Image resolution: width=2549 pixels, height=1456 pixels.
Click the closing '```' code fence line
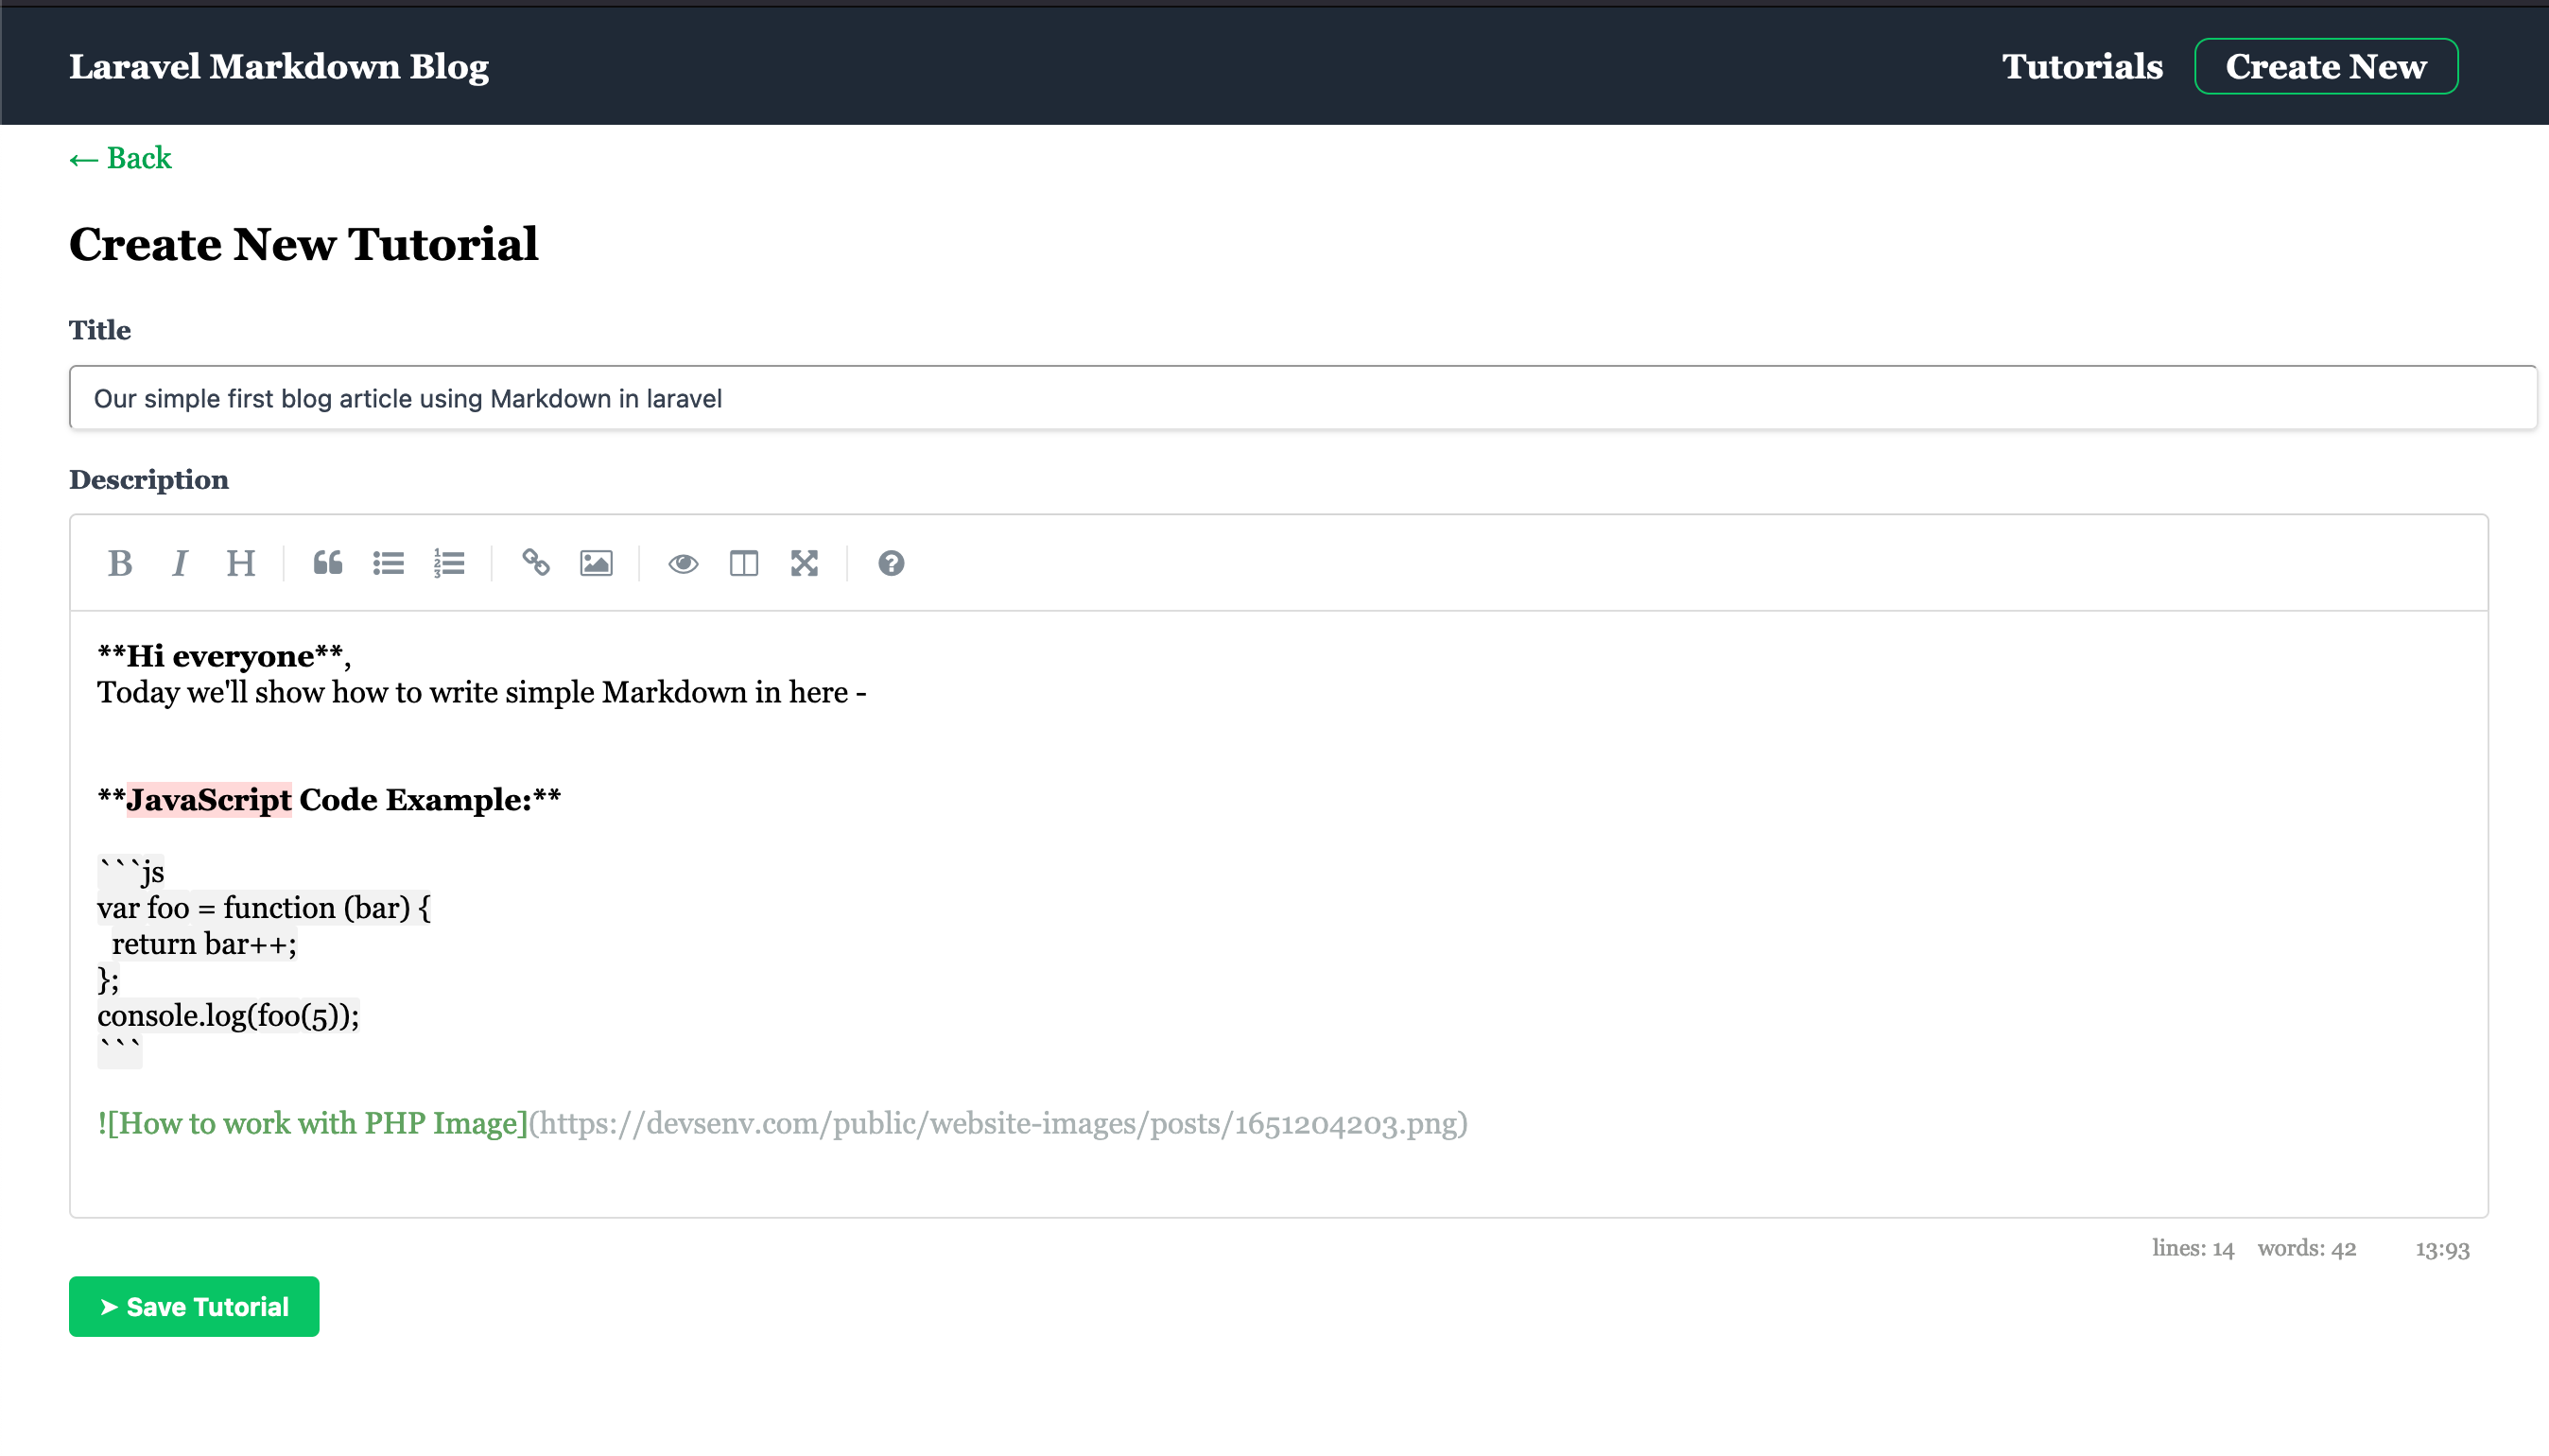coord(120,1050)
